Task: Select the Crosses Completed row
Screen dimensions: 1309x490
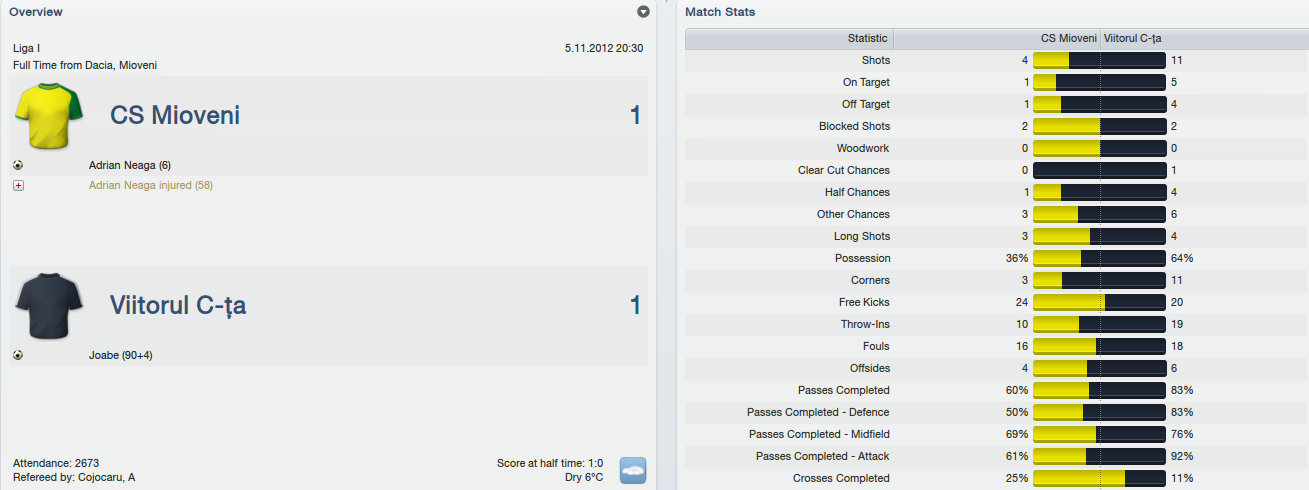Action: point(997,478)
